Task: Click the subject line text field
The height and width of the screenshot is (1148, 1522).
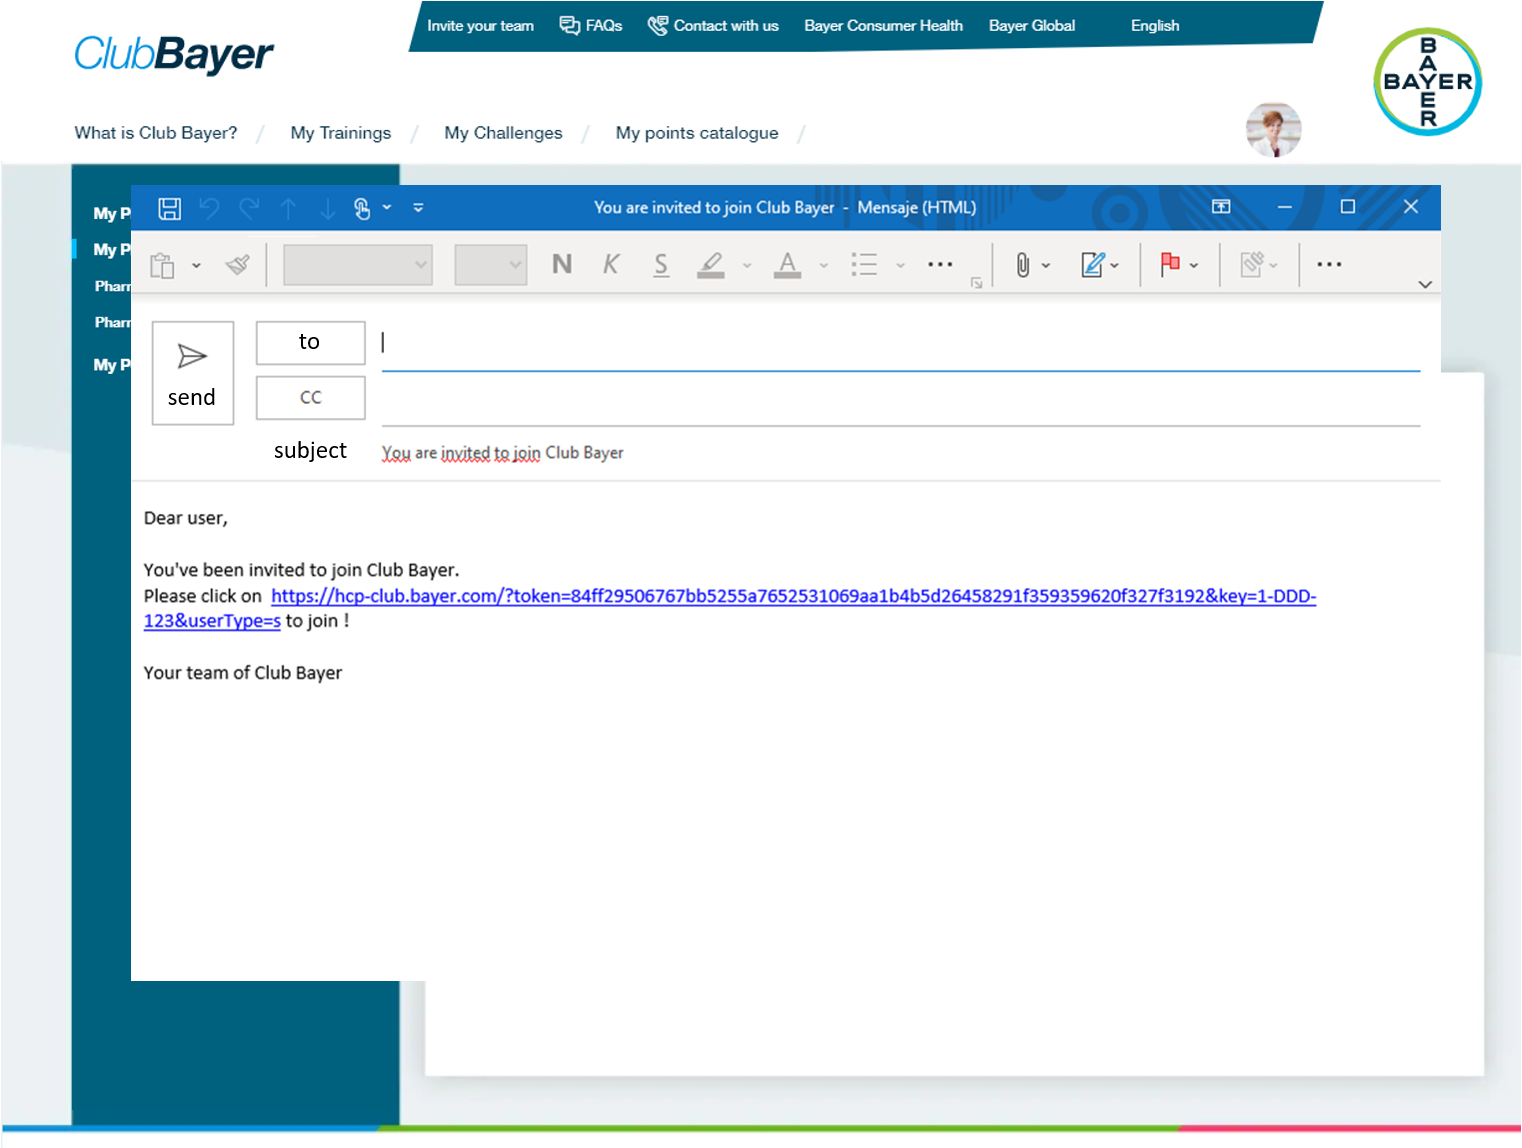Action: 901,453
